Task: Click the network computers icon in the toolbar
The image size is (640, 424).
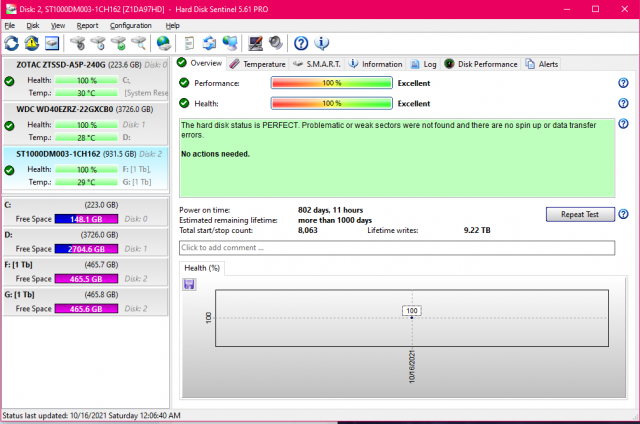Action: coord(231,43)
